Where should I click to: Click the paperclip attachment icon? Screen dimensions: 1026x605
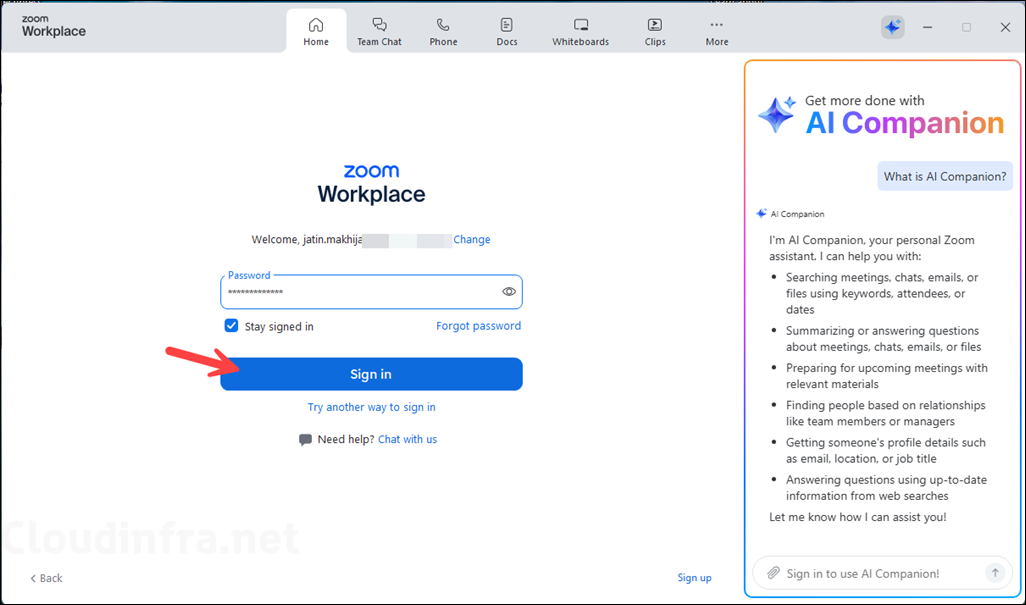click(771, 572)
